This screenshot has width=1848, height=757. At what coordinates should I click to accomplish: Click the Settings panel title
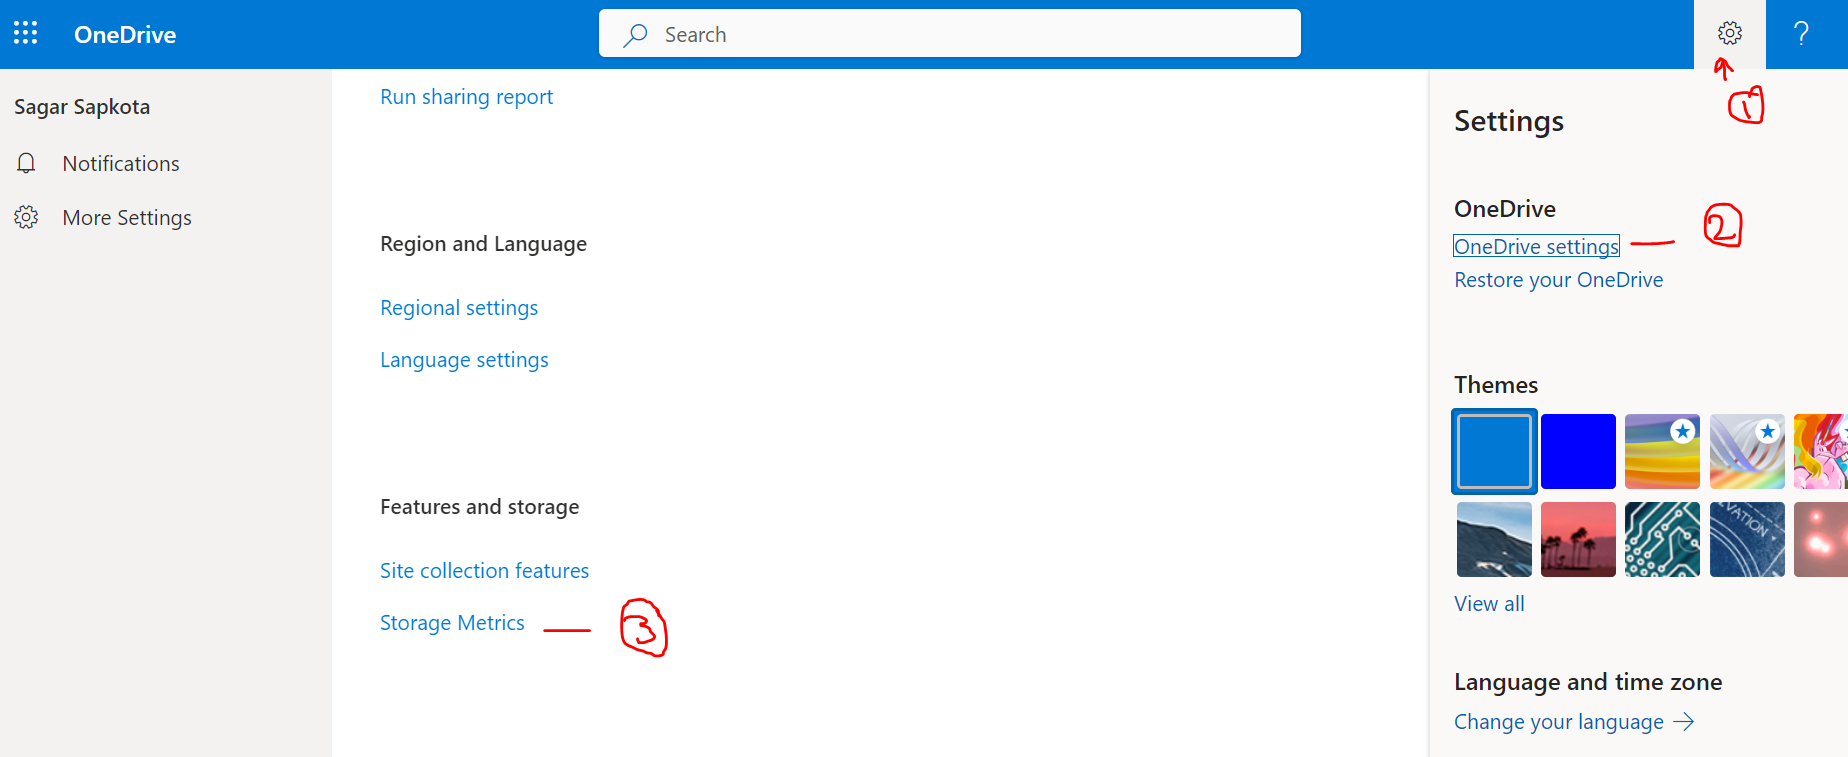point(1509,121)
